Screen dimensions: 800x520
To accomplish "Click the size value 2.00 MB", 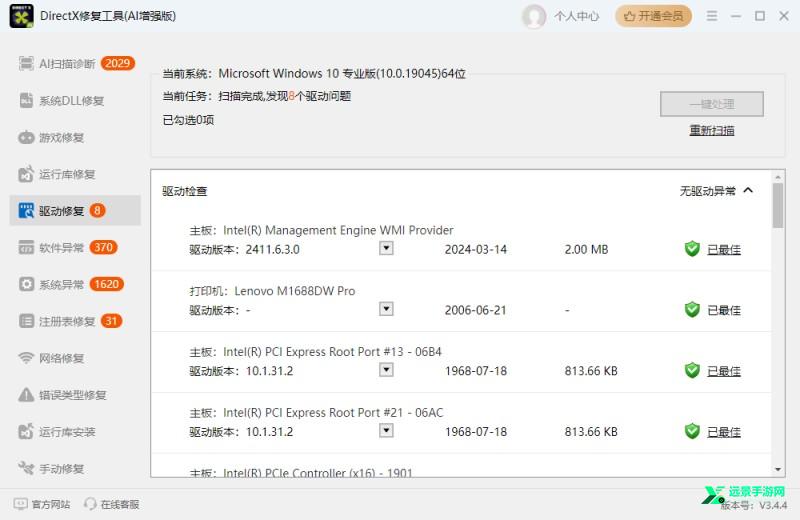I will pyautogui.click(x=586, y=250).
